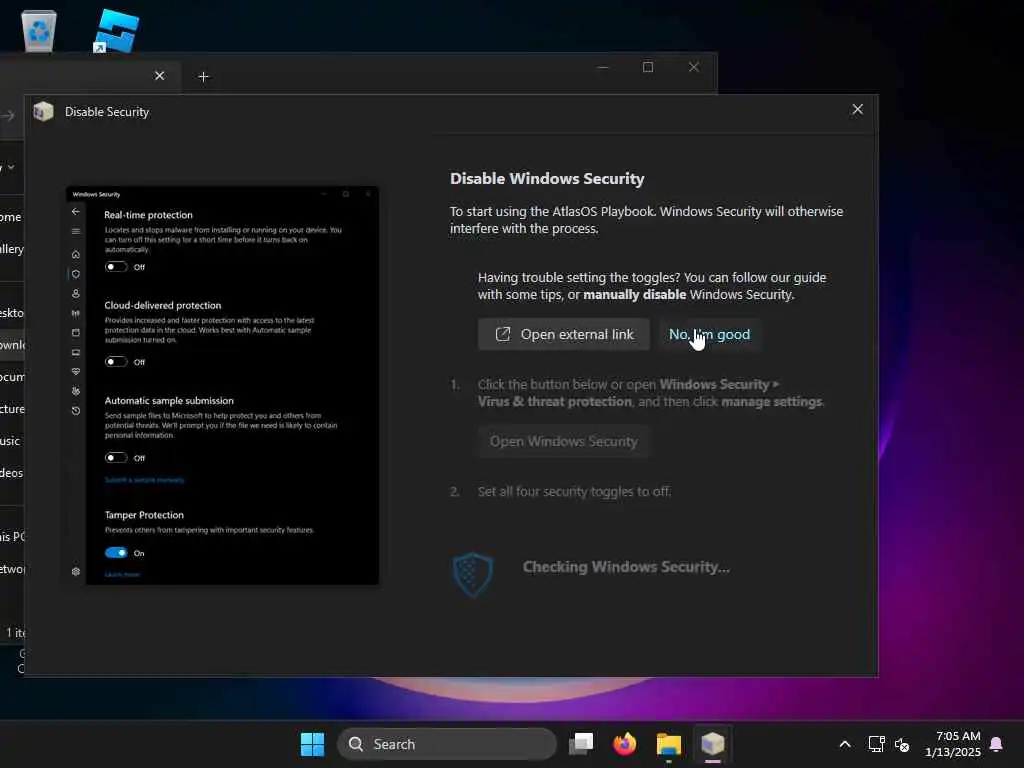The width and height of the screenshot is (1024, 768).
Task: Open the Recycle Bin desktop icon
Action: pos(39,30)
